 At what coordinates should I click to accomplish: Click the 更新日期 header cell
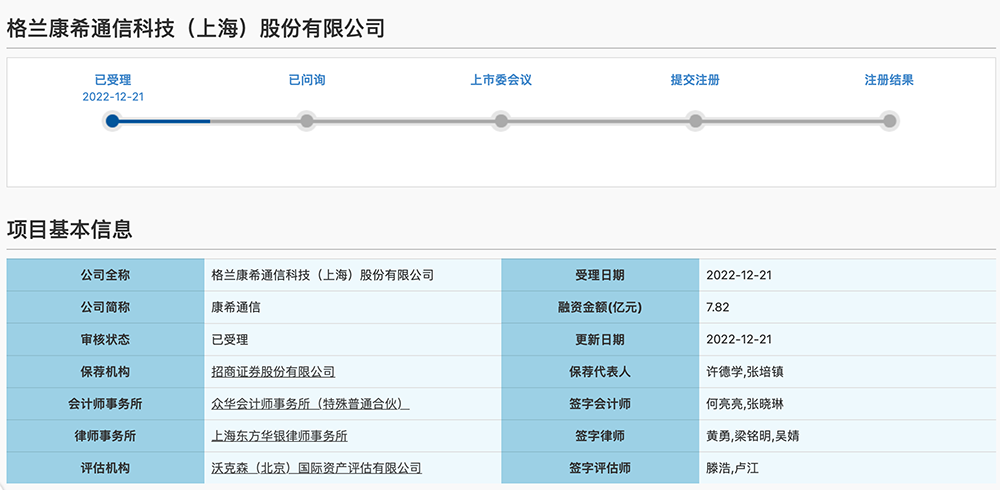pos(600,340)
